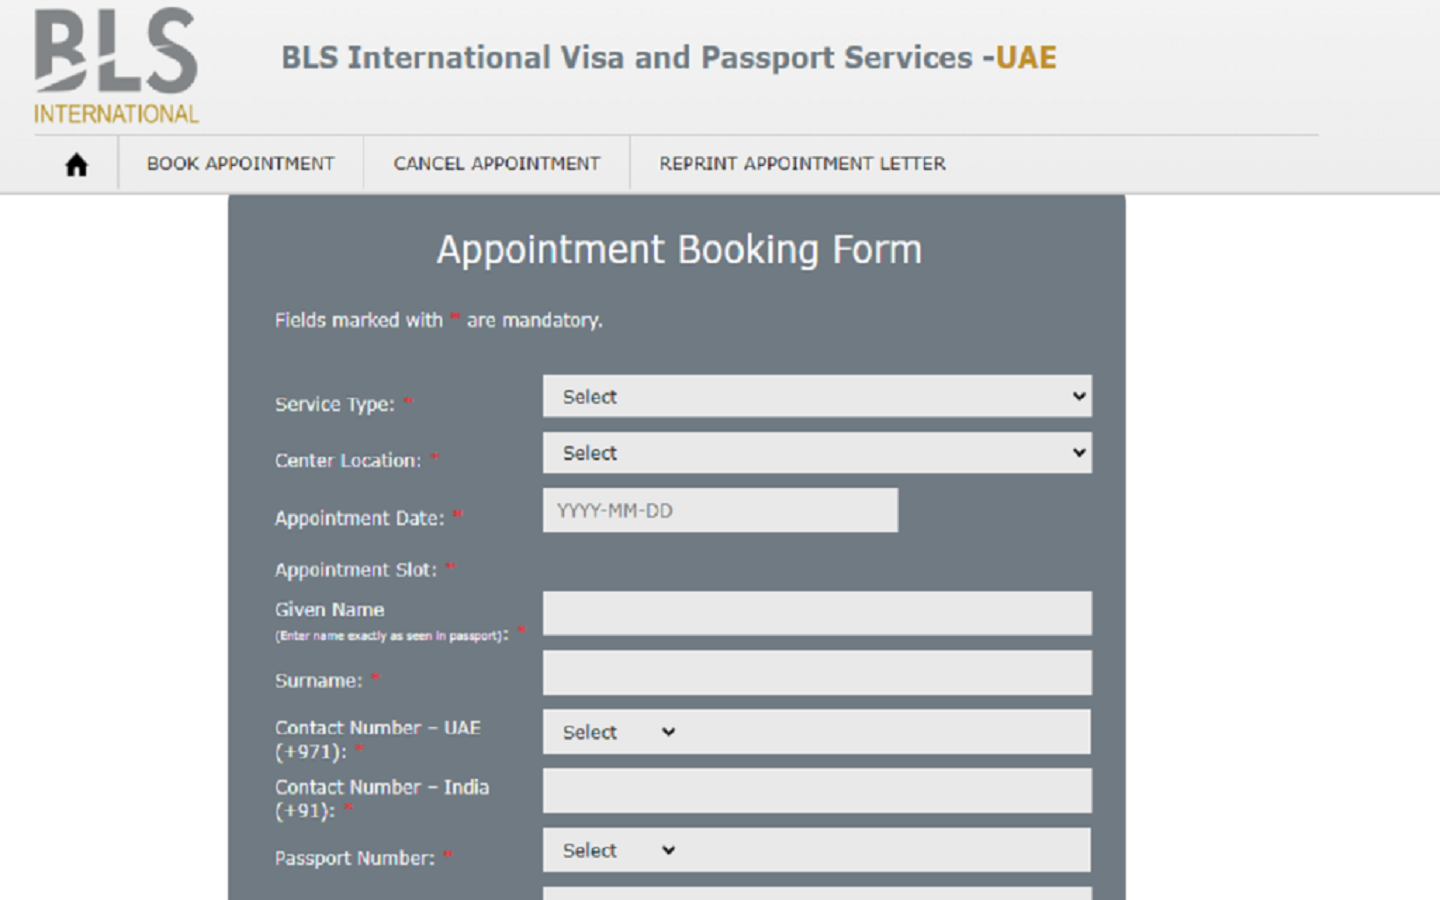
Task: Select REPRINT APPOINTMENT LETTER option
Action: 801,163
